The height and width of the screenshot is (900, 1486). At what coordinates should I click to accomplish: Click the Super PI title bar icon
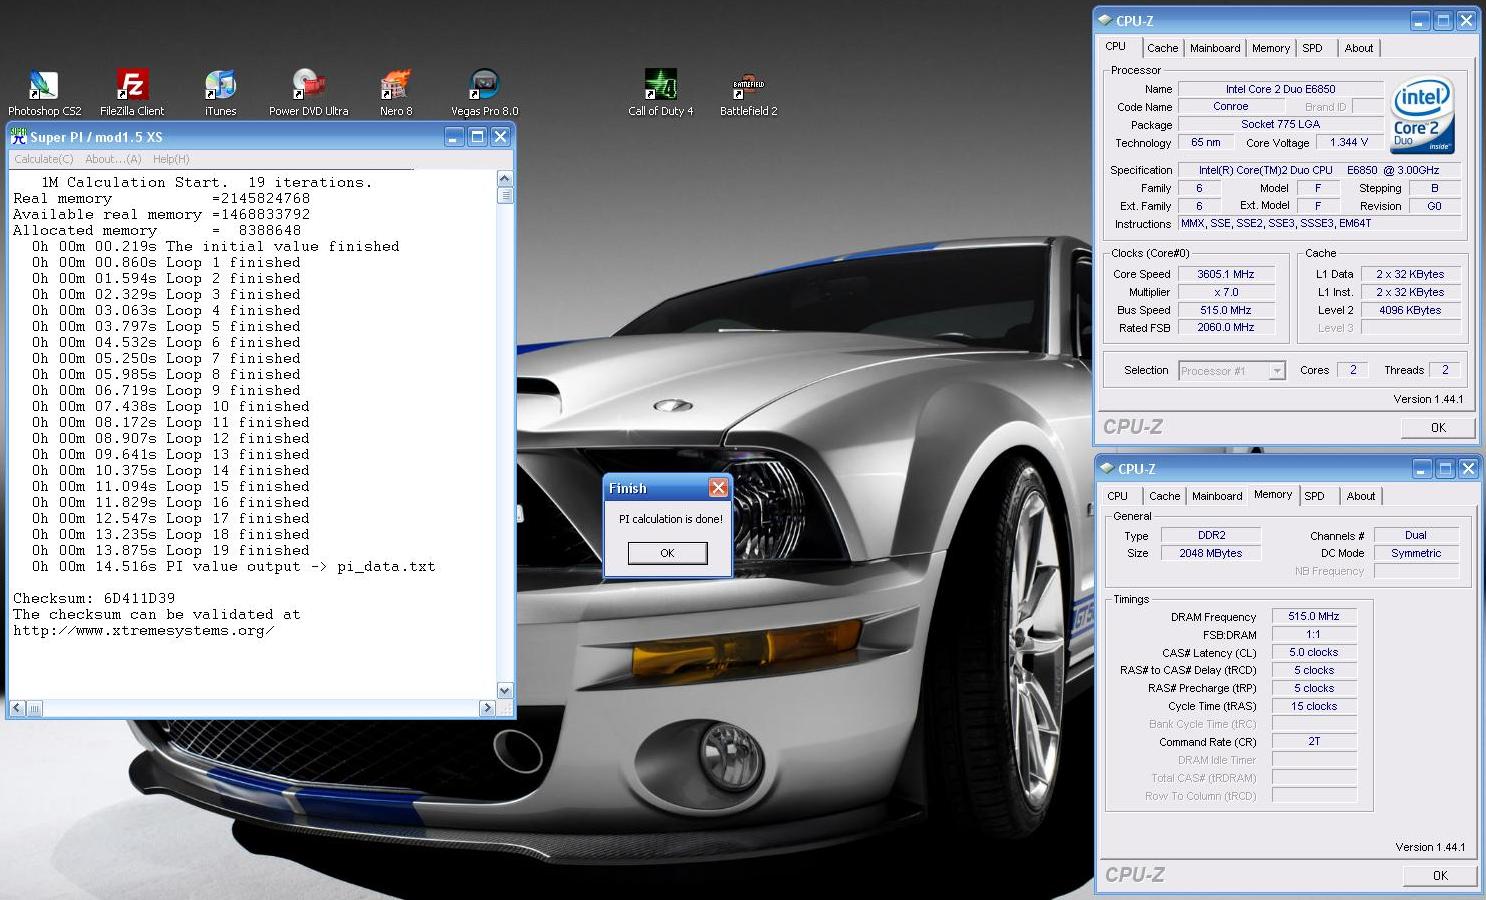click(x=18, y=137)
